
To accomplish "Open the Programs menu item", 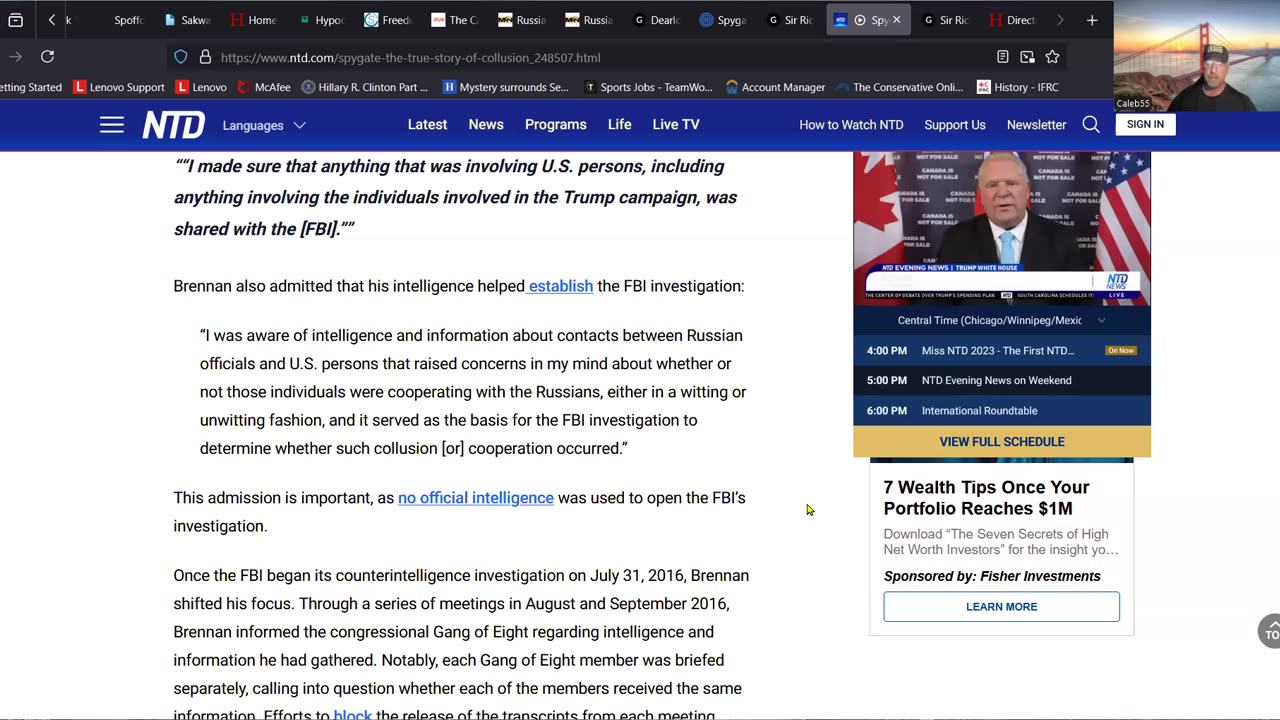I will pyautogui.click(x=555, y=124).
